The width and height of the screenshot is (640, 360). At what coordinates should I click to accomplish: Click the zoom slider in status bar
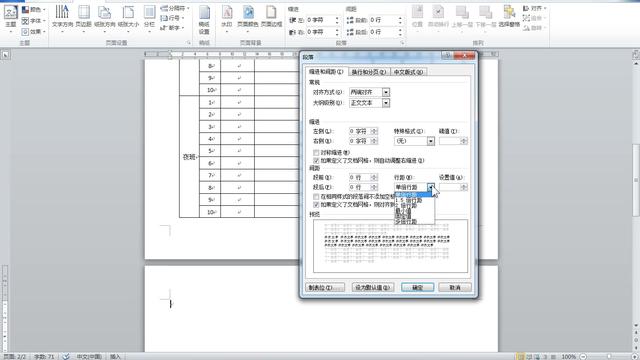coord(609,356)
